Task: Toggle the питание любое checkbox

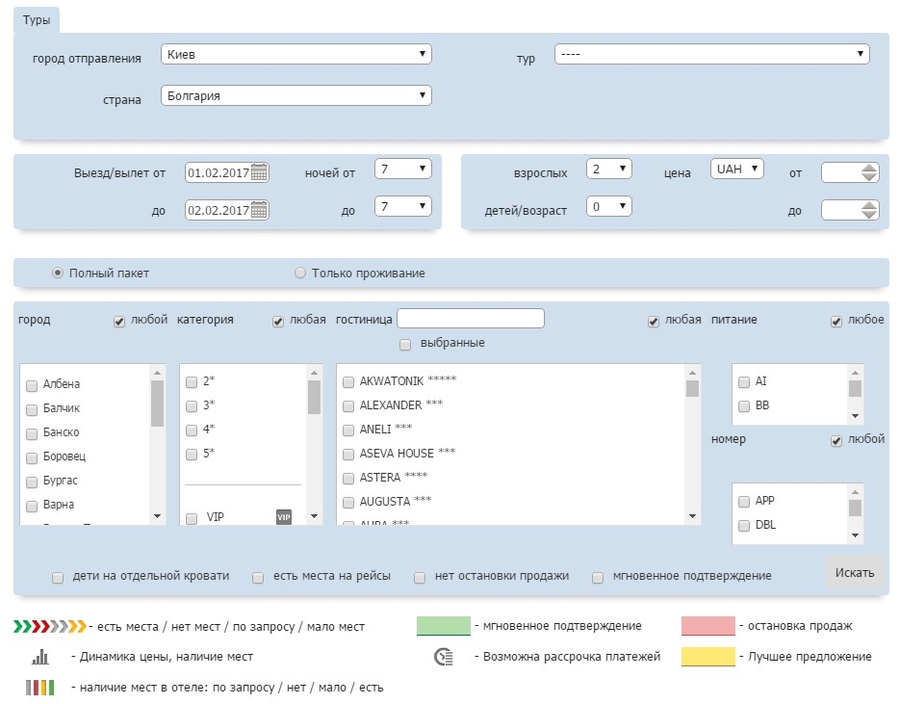Action: click(x=836, y=322)
